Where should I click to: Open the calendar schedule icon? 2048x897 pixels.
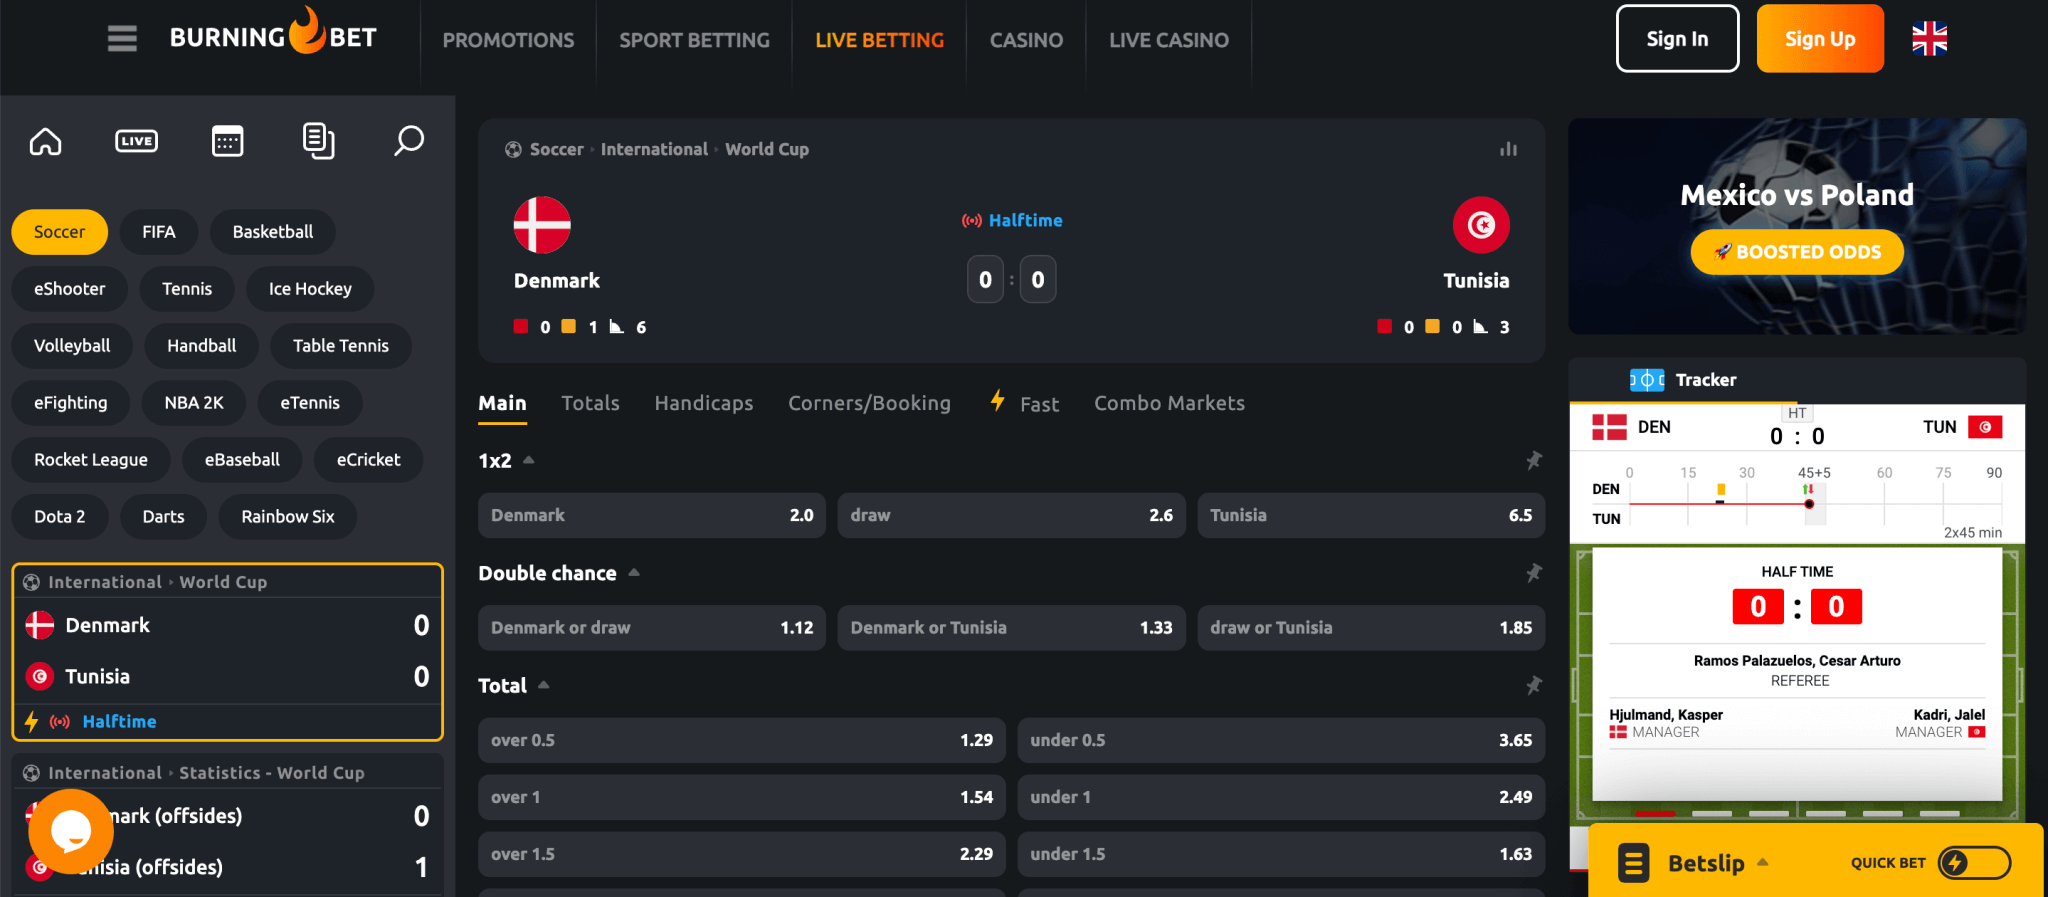click(x=227, y=141)
